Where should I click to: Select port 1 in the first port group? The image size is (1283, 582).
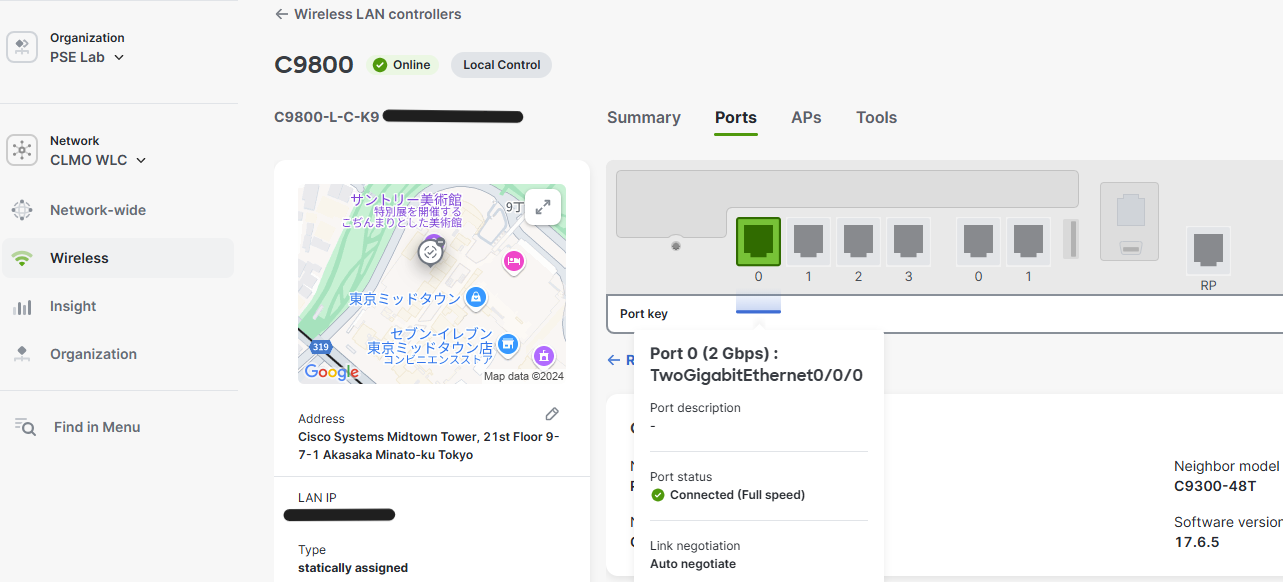click(x=808, y=241)
